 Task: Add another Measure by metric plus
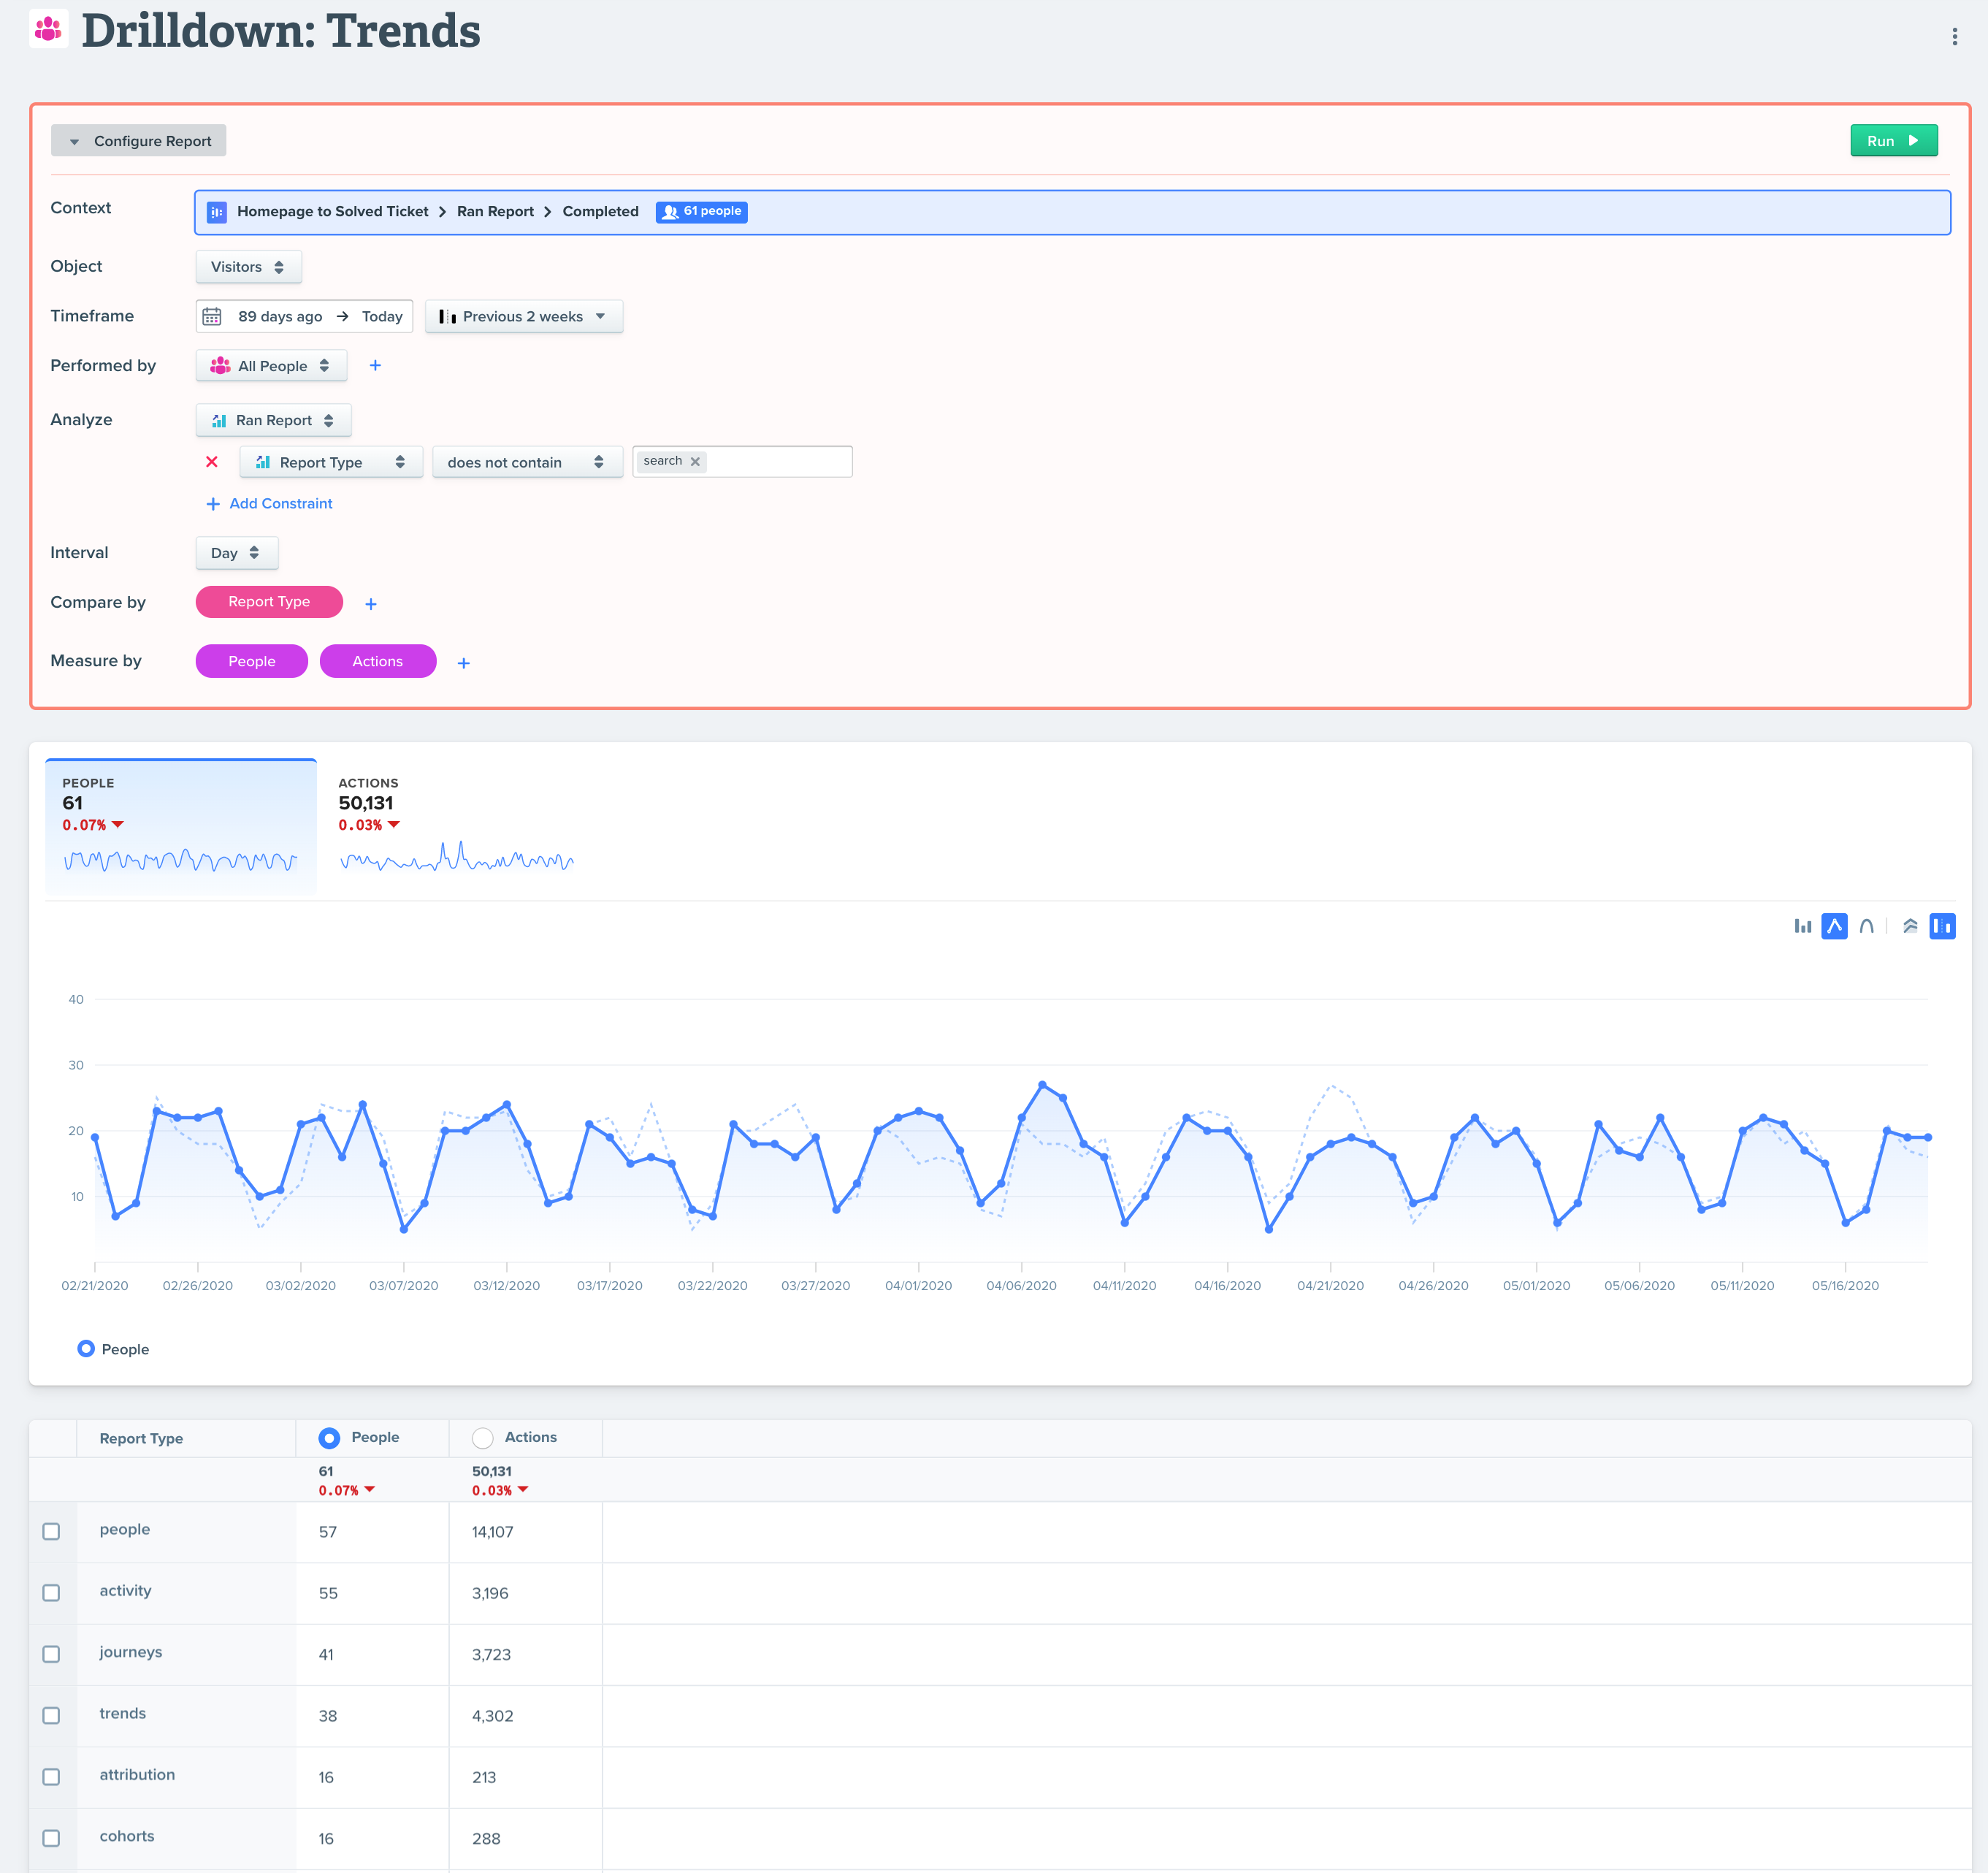[x=464, y=663]
